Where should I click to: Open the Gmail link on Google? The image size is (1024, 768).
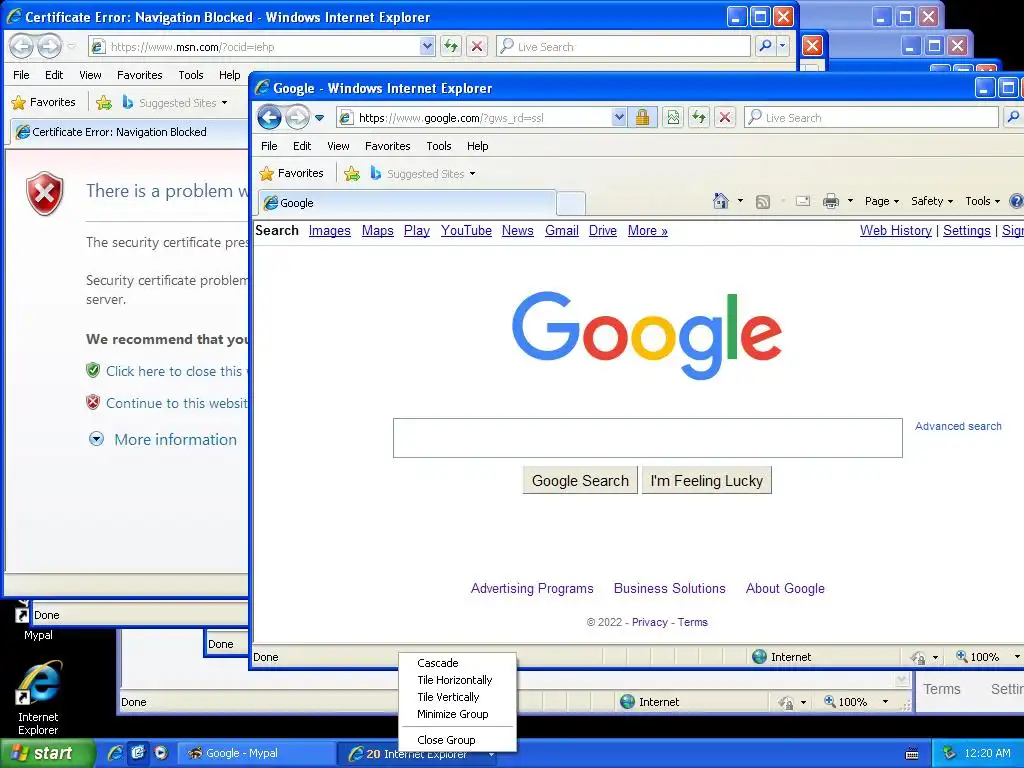pyautogui.click(x=562, y=231)
